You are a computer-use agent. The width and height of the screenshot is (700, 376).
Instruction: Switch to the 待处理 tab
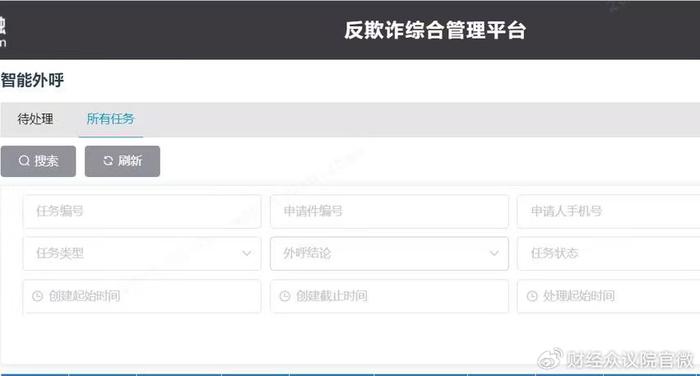pyautogui.click(x=35, y=119)
